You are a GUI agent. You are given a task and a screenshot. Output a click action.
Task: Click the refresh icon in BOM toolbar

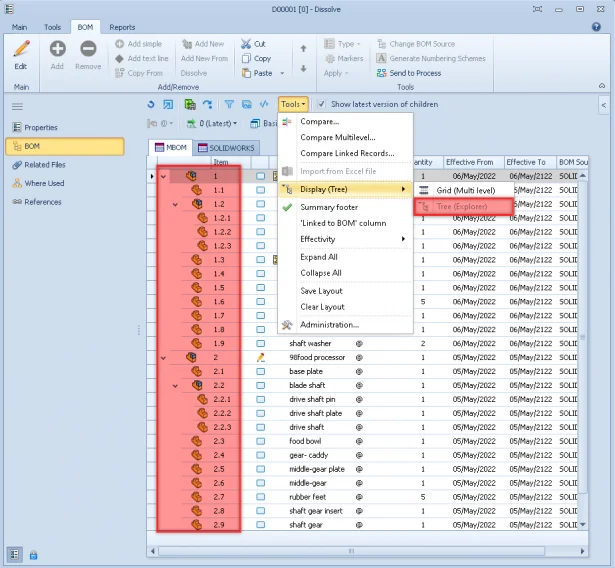point(150,104)
